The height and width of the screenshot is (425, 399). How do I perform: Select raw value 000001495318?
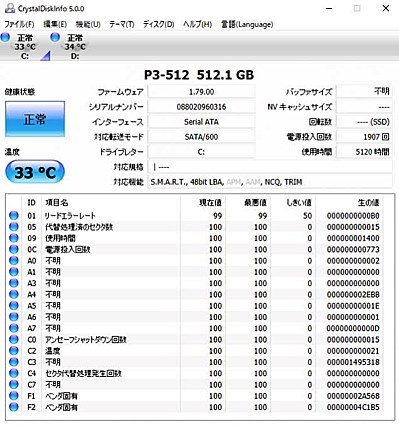353,362
